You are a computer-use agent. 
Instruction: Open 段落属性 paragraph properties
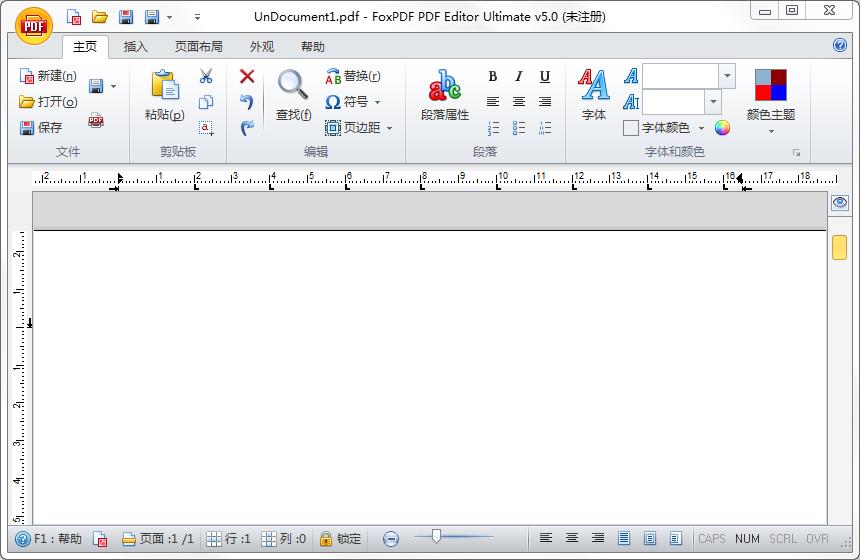(x=445, y=95)
